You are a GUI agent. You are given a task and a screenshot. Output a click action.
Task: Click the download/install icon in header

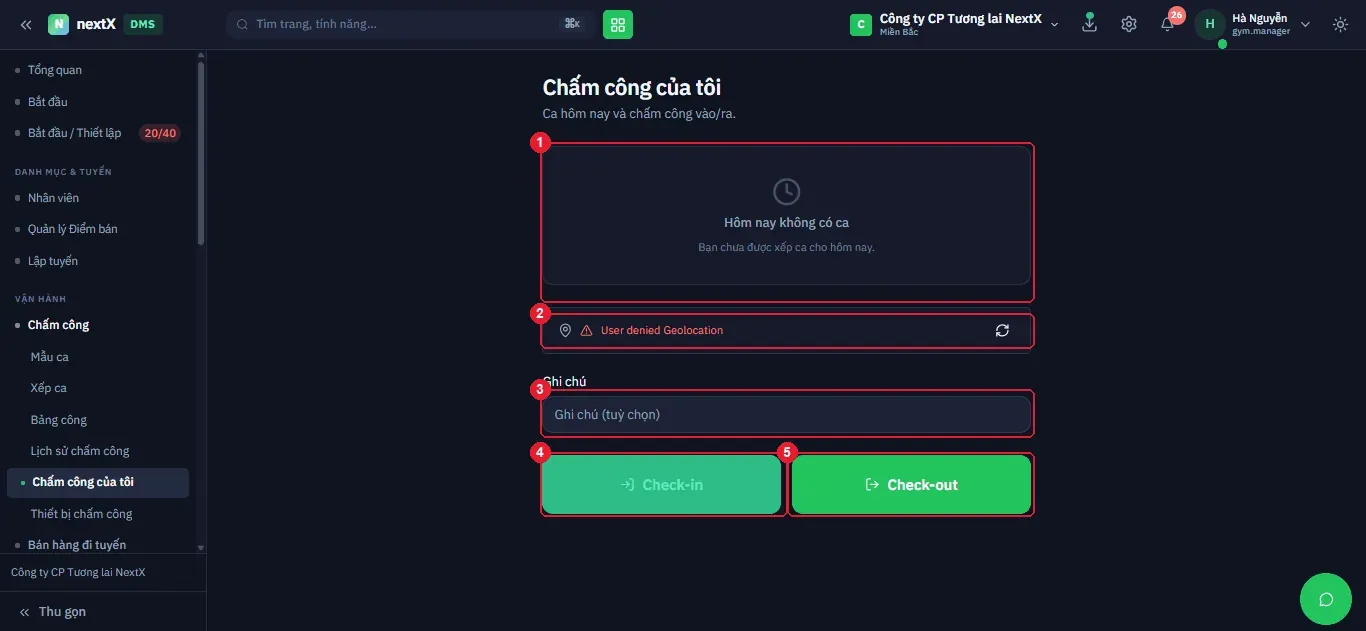coord(1089,24)
